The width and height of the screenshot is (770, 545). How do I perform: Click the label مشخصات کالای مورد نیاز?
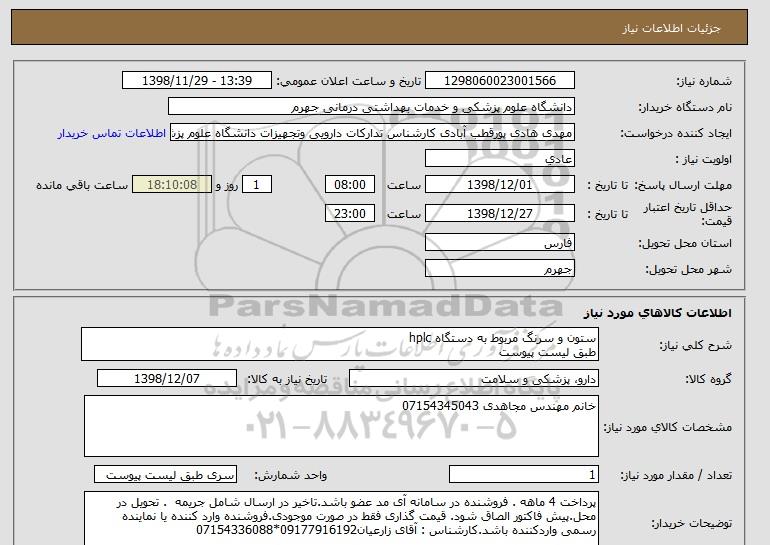point(668,427)
